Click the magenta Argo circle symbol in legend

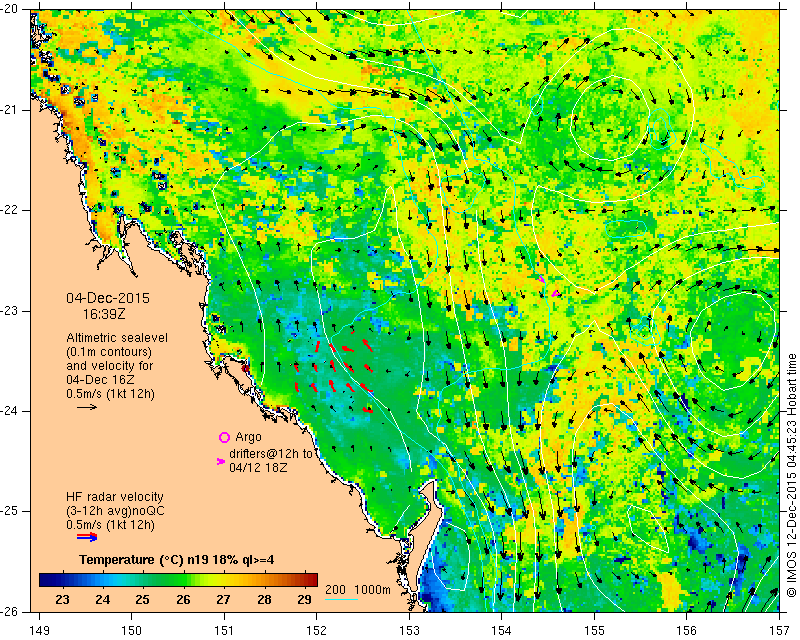coord(224,437)
